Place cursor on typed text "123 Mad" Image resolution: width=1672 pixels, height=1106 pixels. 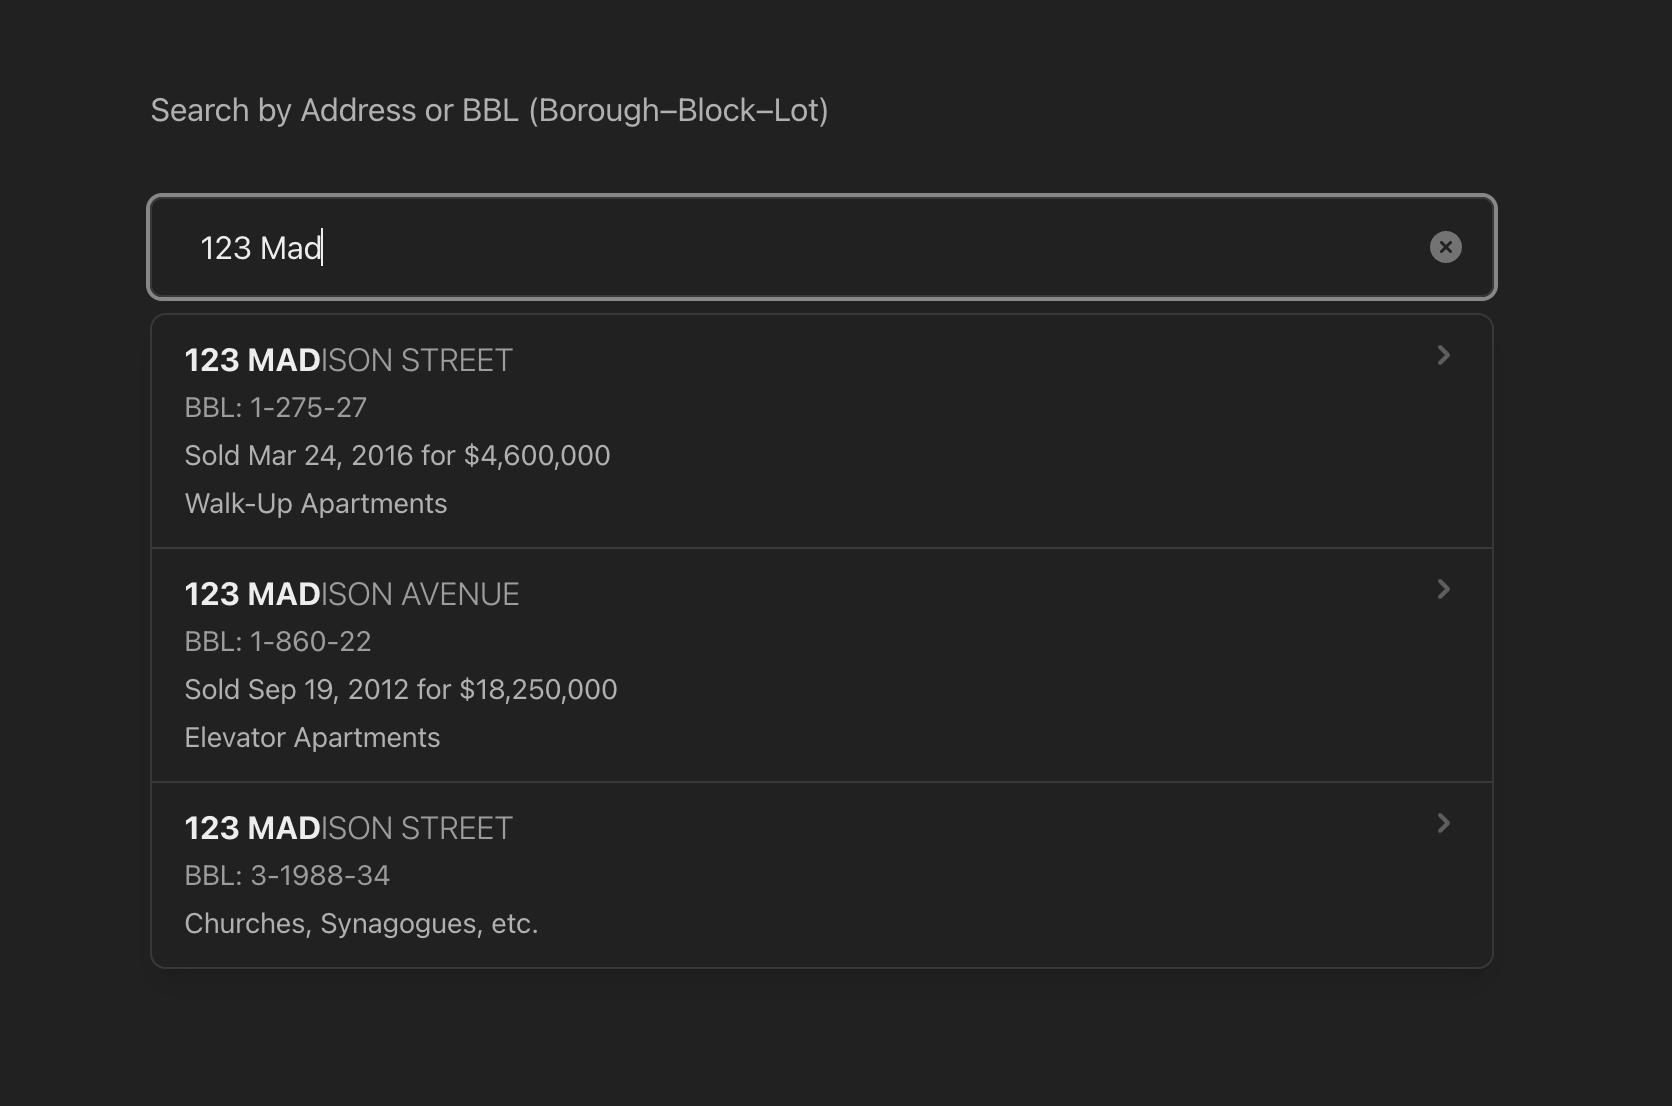260,248
